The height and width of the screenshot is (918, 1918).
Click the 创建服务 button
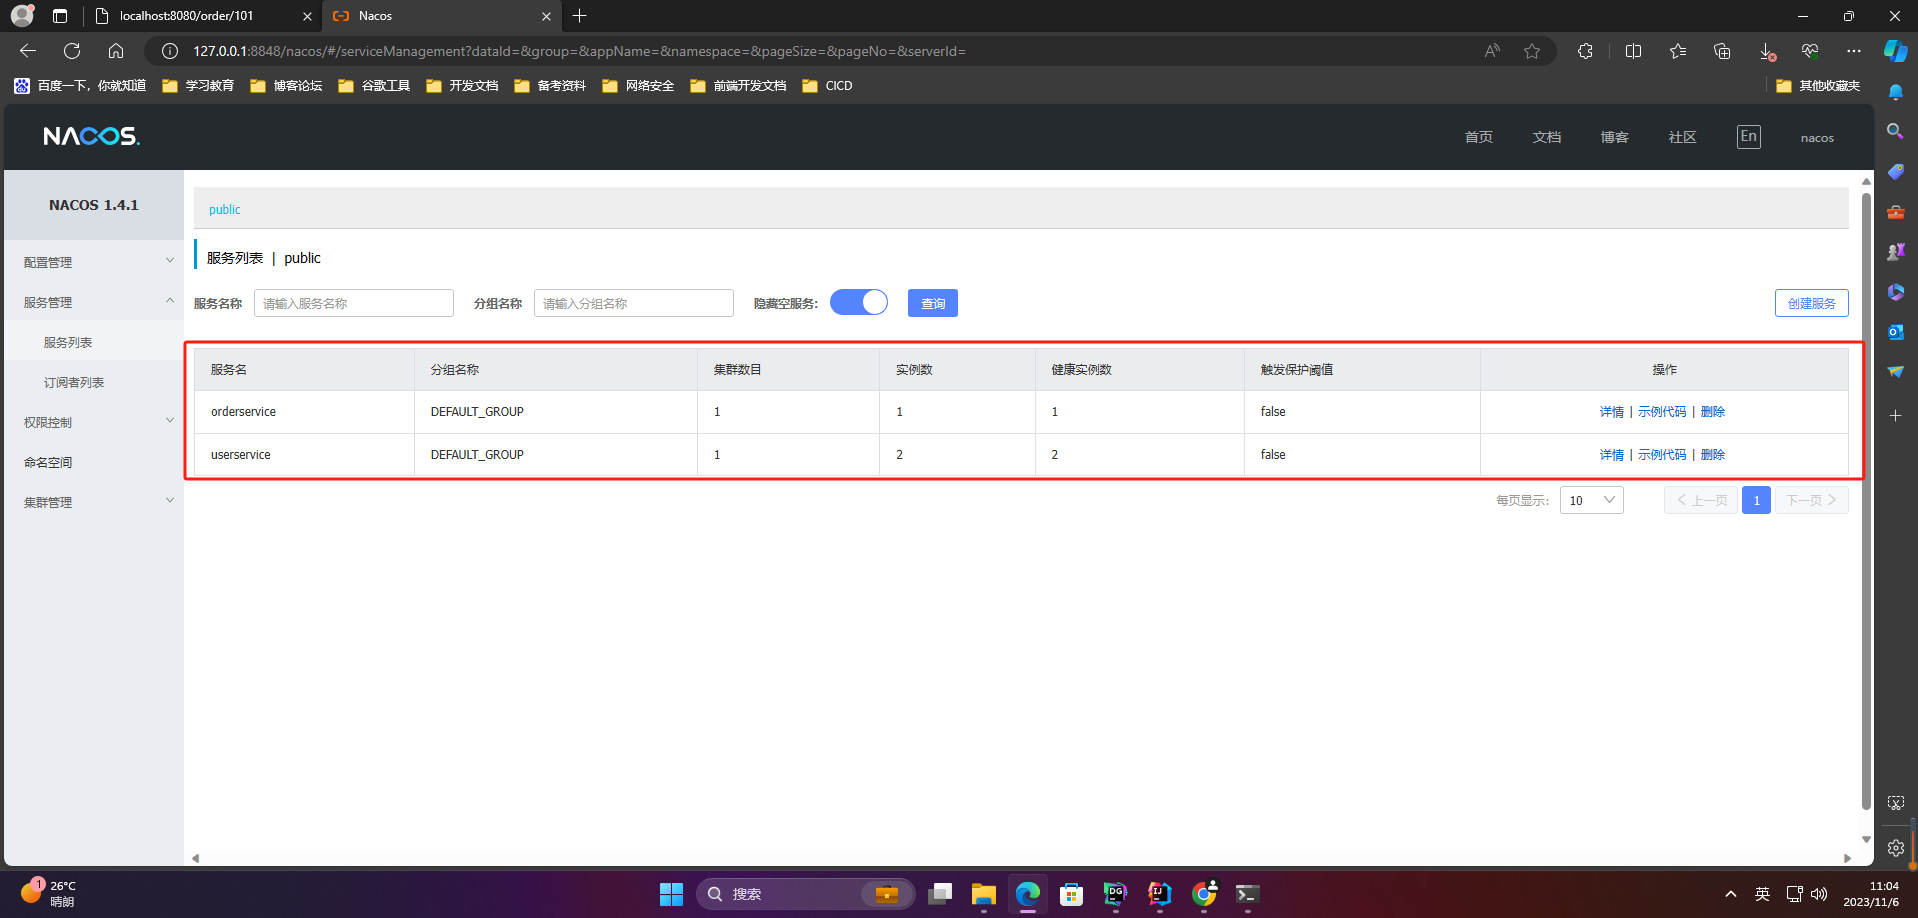pyautogui.click(x=1811, y=303)
